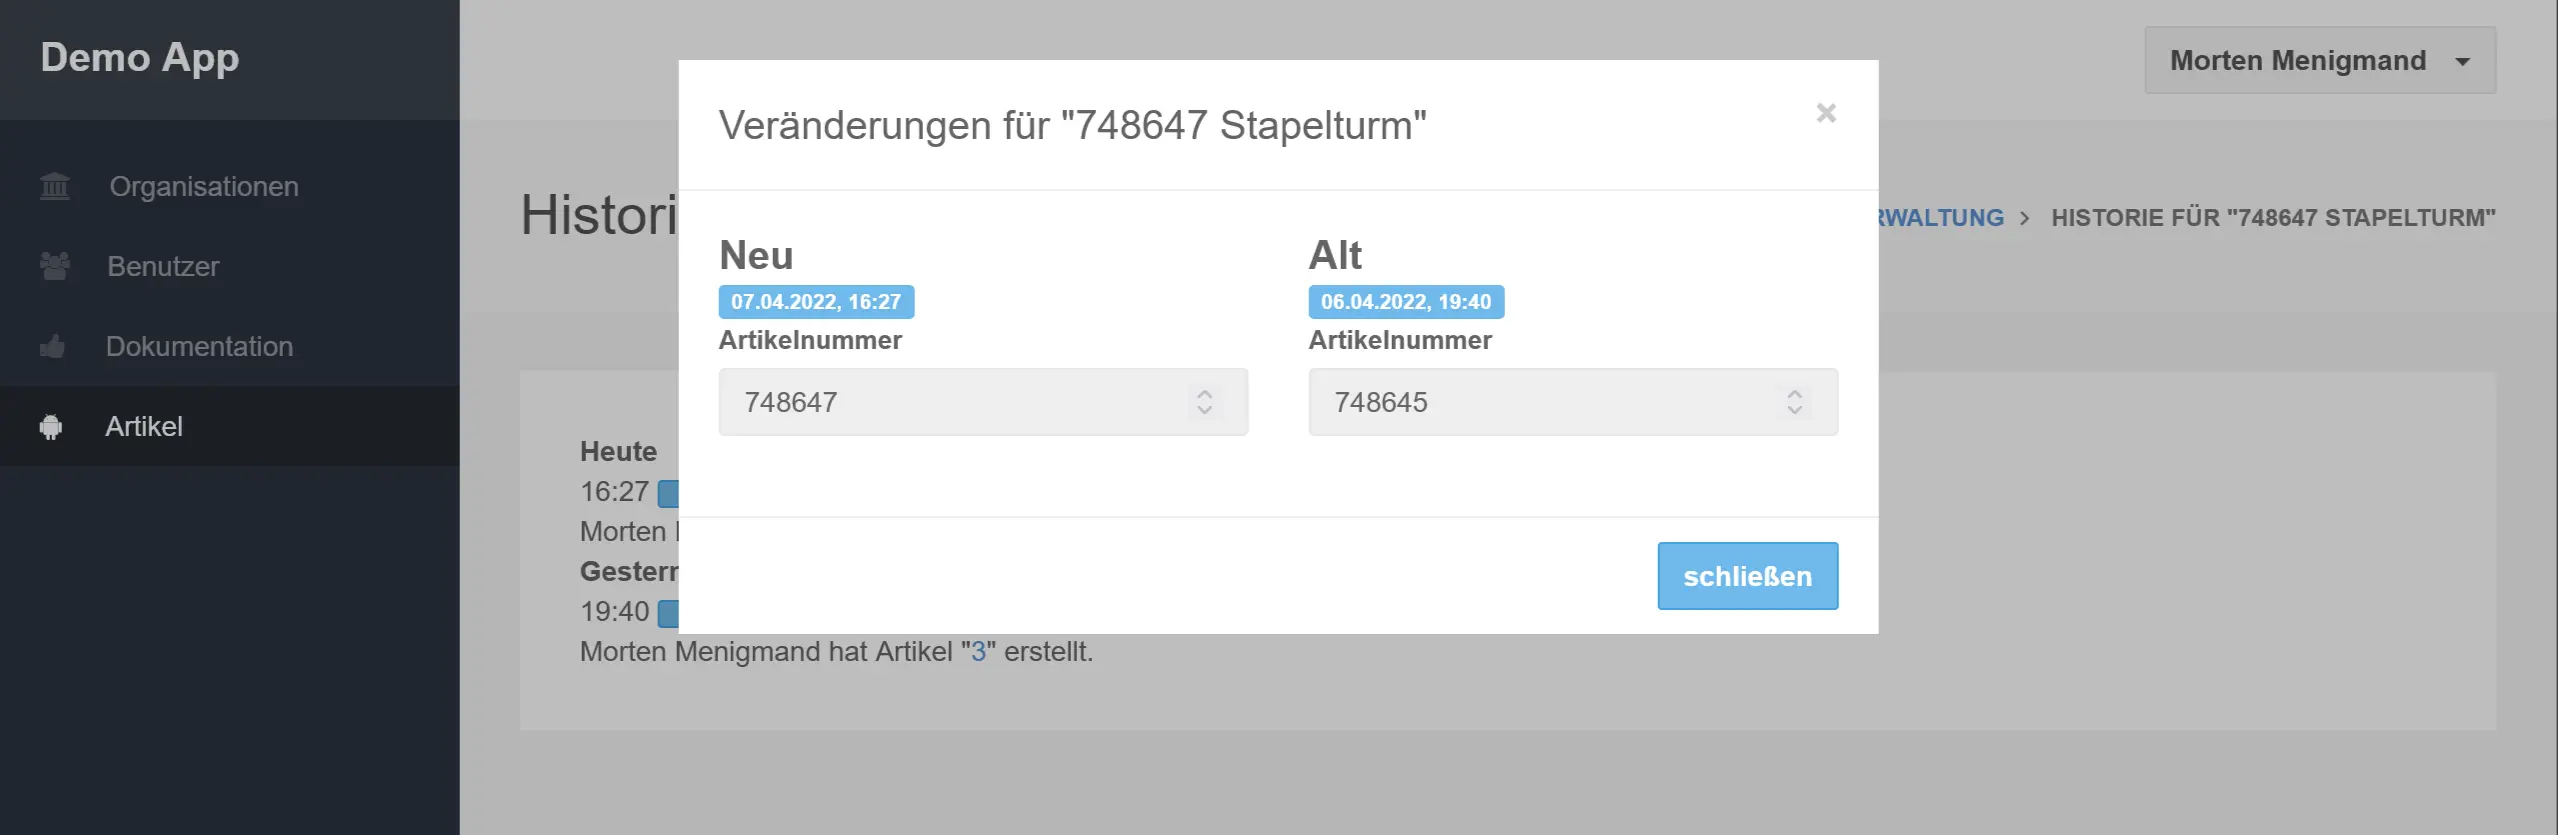Open the Organisationen sidebar menu item
The height and width of the screenshot is (835, 2558).
[204, 187]
